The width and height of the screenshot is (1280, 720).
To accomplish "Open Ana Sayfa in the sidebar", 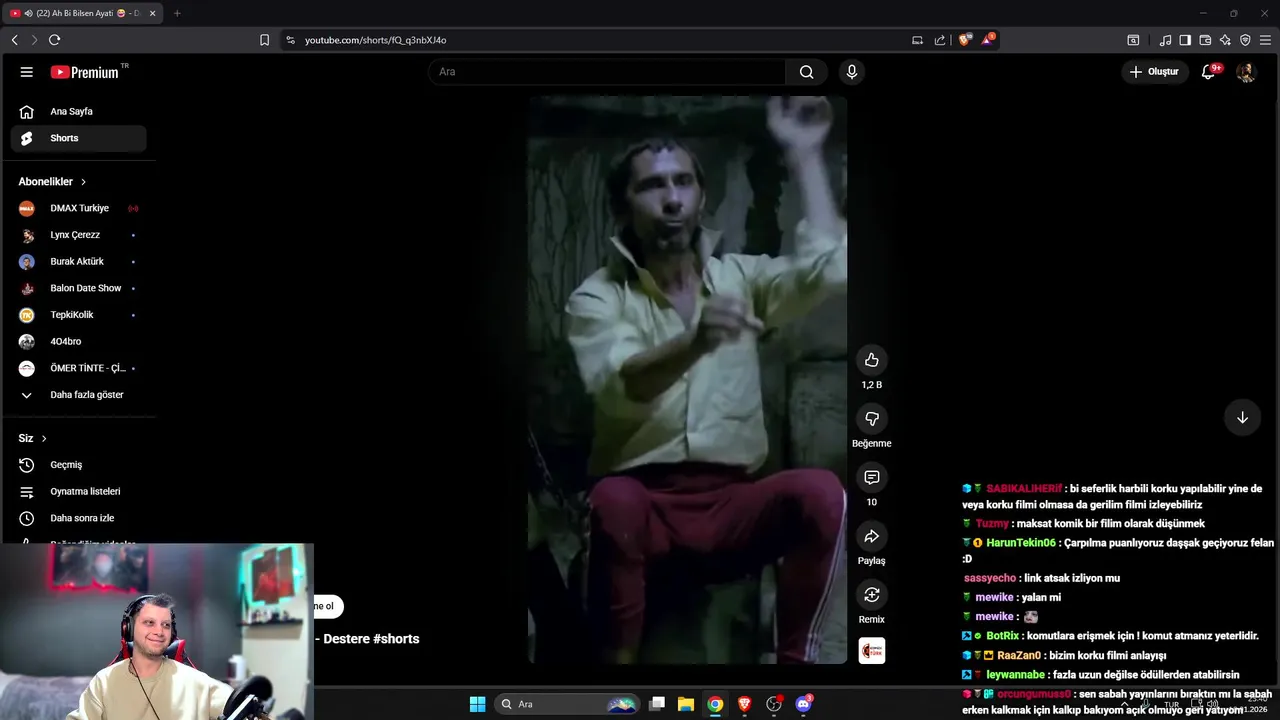I will coord(78,111).
